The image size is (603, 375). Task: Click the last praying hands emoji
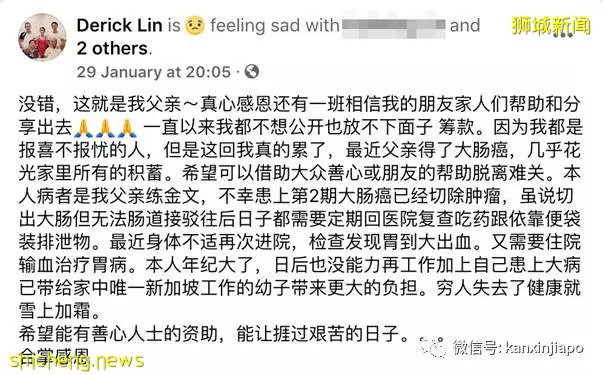[x=127, y=128]
